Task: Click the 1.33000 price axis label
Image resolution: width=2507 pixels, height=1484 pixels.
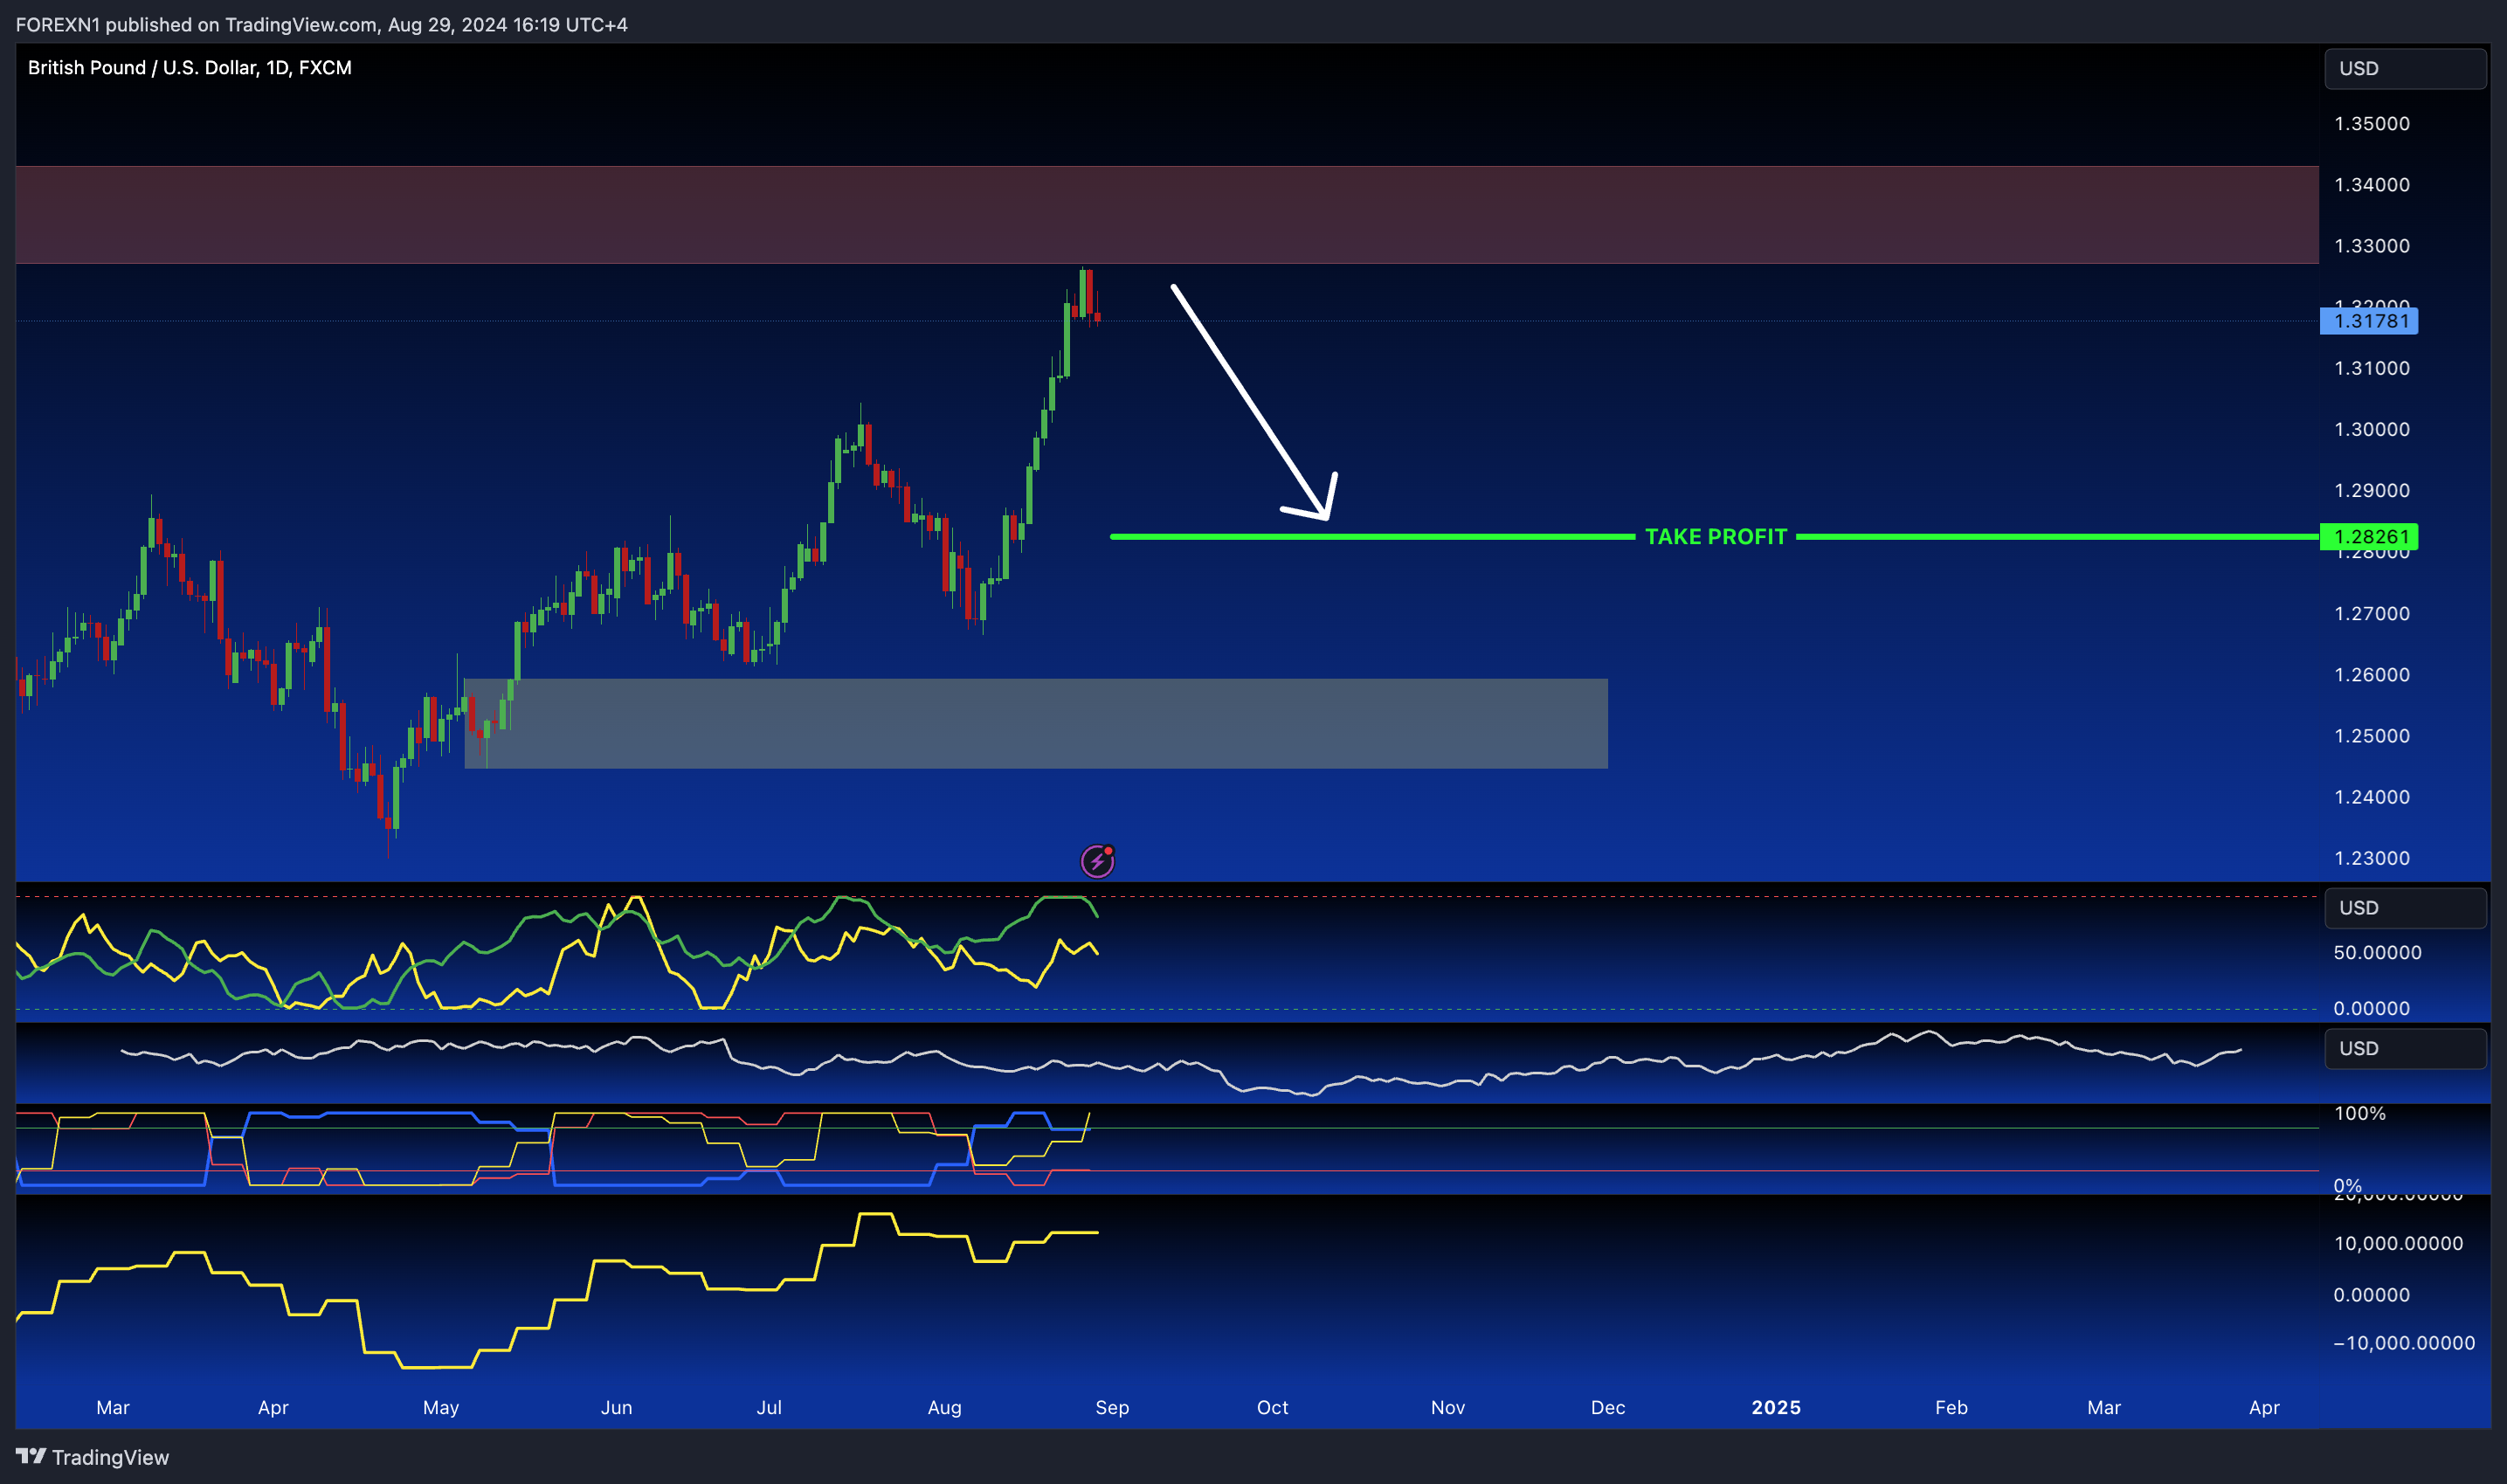Action: 2371,246
